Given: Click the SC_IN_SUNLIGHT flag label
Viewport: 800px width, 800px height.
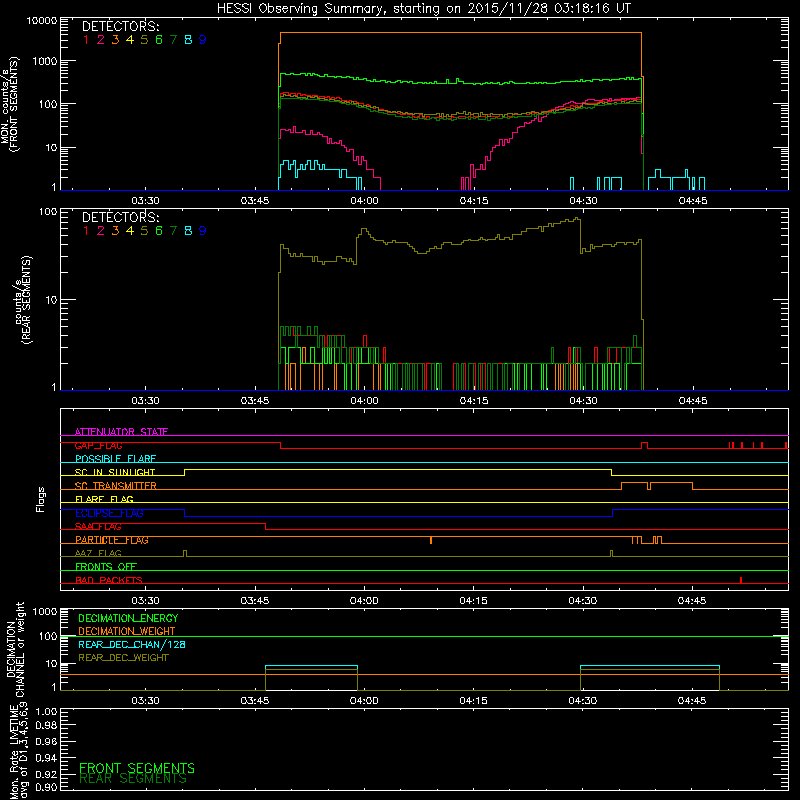Looking at the screenshot, I should point(115,472).
